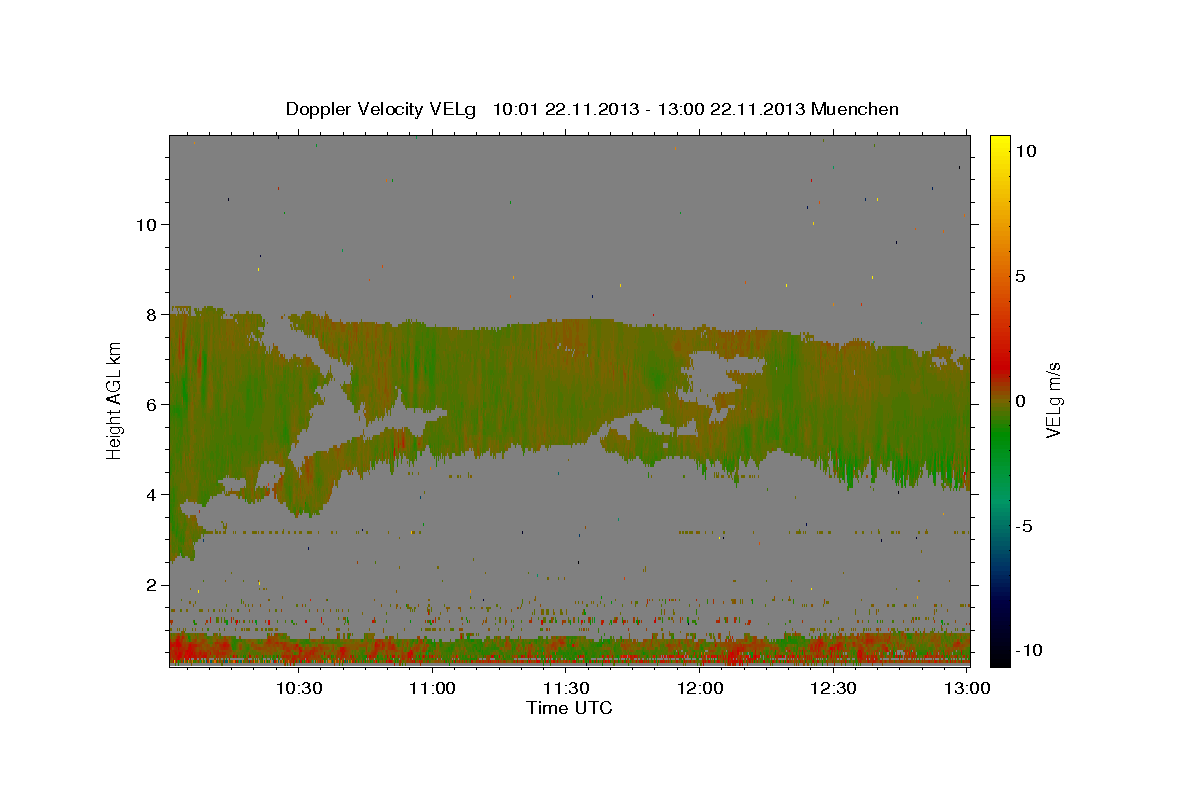Click the black bottom of the colorbar
This screenshot has width=1200, height=800.
(x=999, y=655)
